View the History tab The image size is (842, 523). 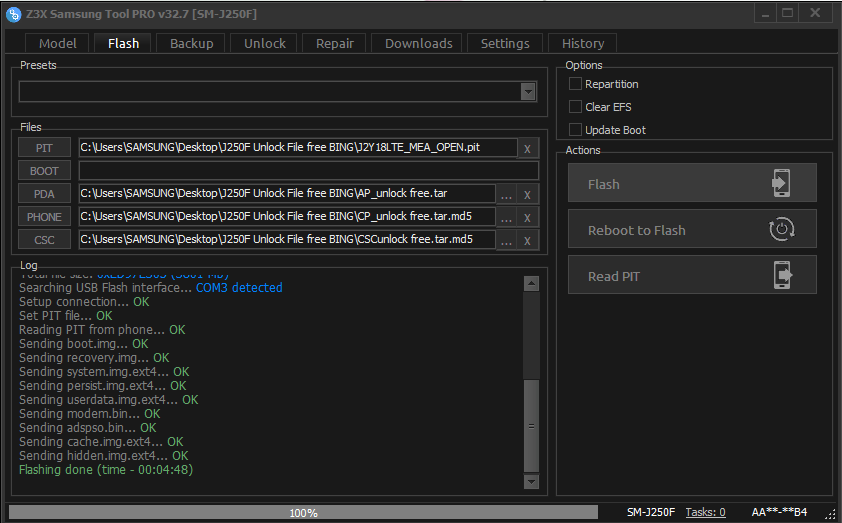tap(583, 43)
